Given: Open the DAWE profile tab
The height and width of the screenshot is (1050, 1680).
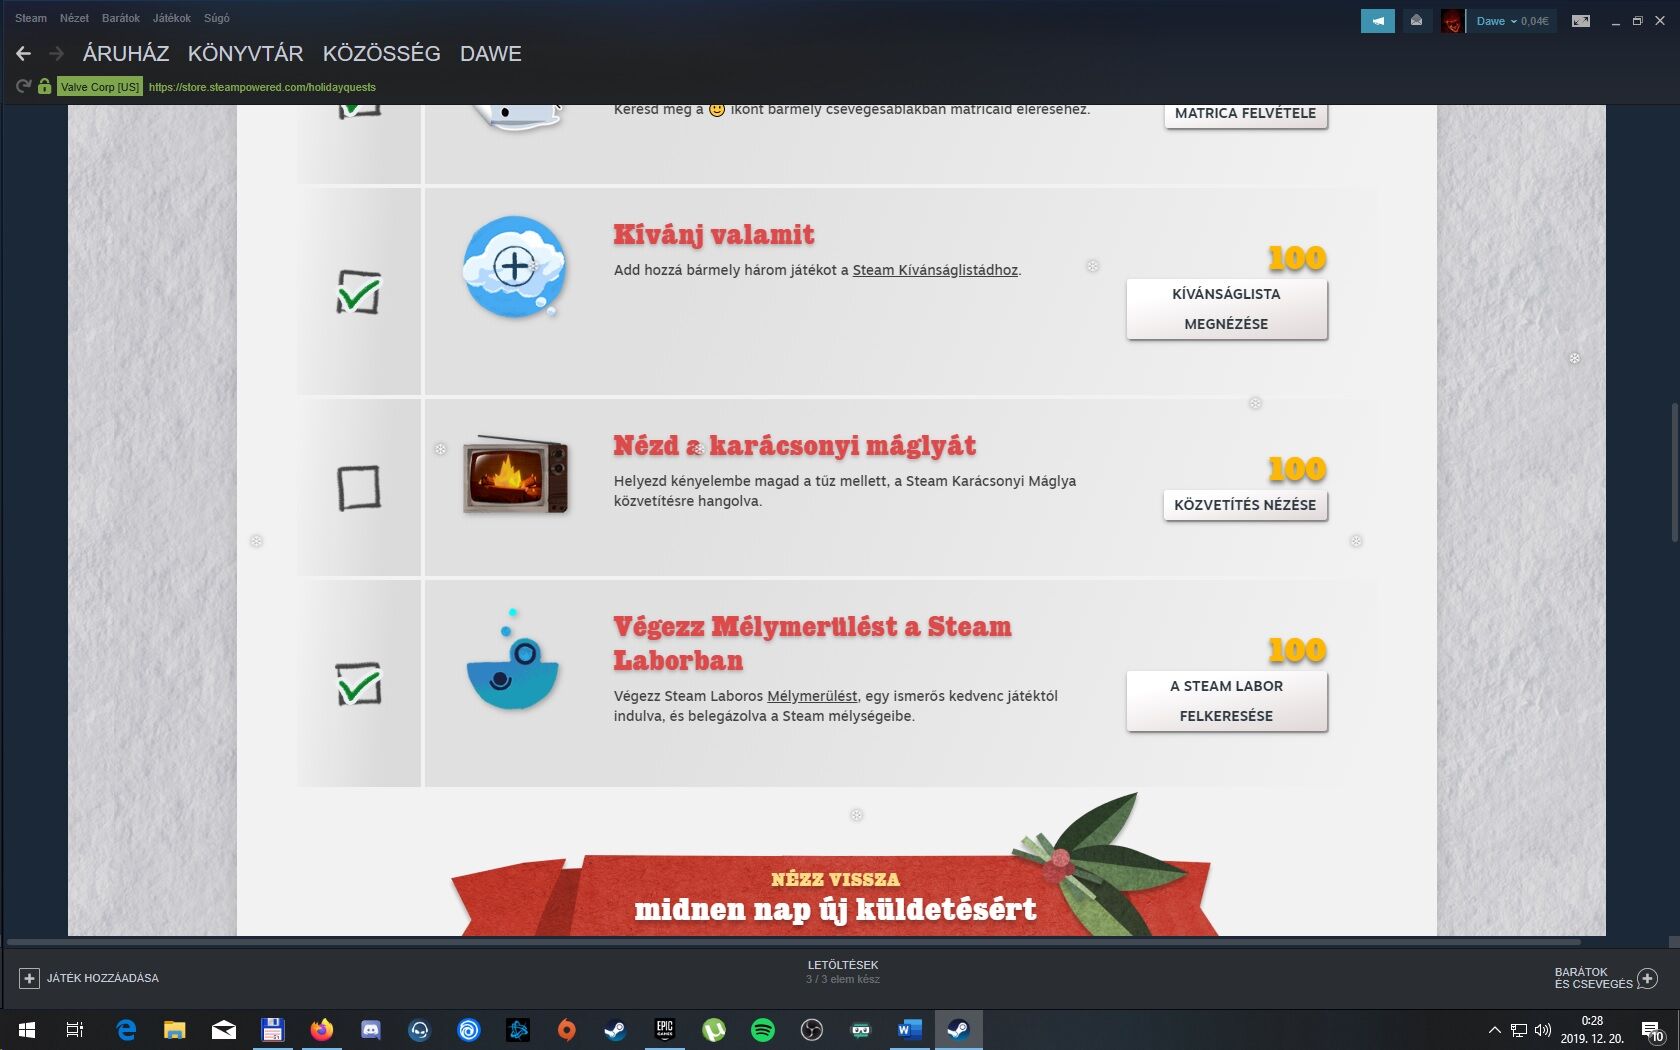Looking at the screenshot, I should coord(491,54).
